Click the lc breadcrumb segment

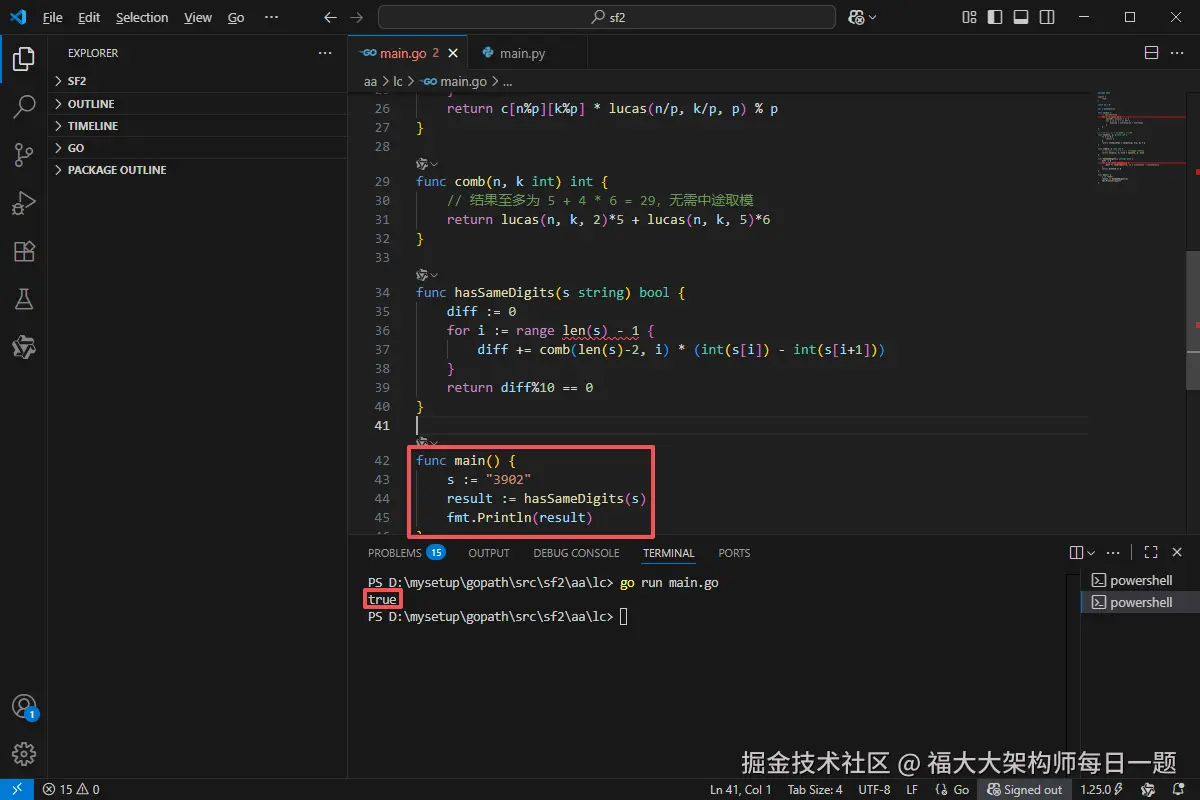click(397, 82)
